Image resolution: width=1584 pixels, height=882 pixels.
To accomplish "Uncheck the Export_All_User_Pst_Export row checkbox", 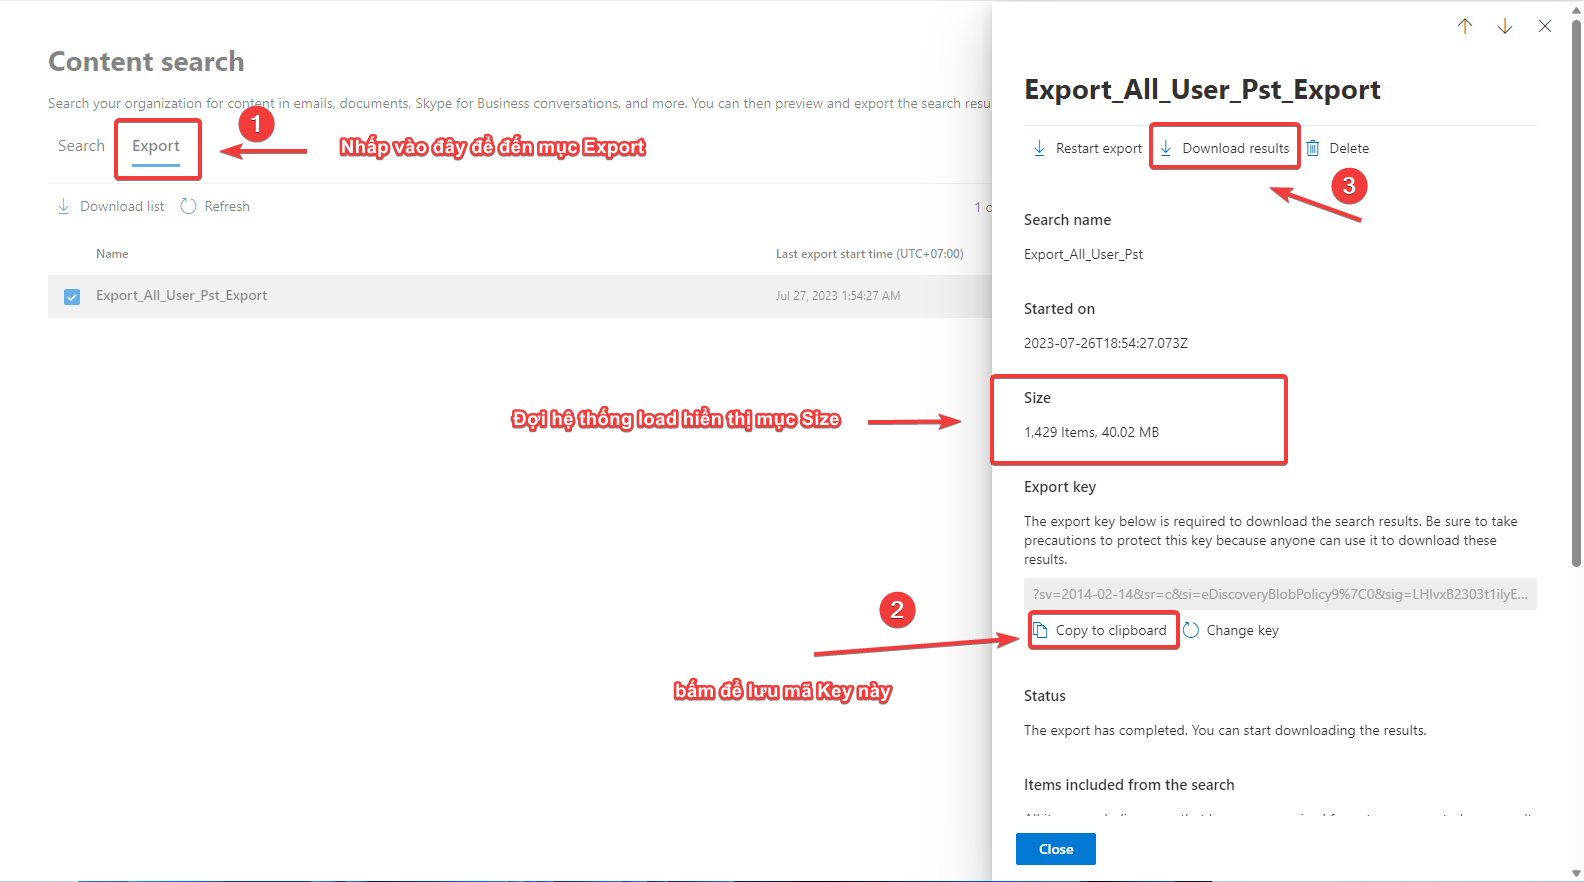I will pos(72,296).
